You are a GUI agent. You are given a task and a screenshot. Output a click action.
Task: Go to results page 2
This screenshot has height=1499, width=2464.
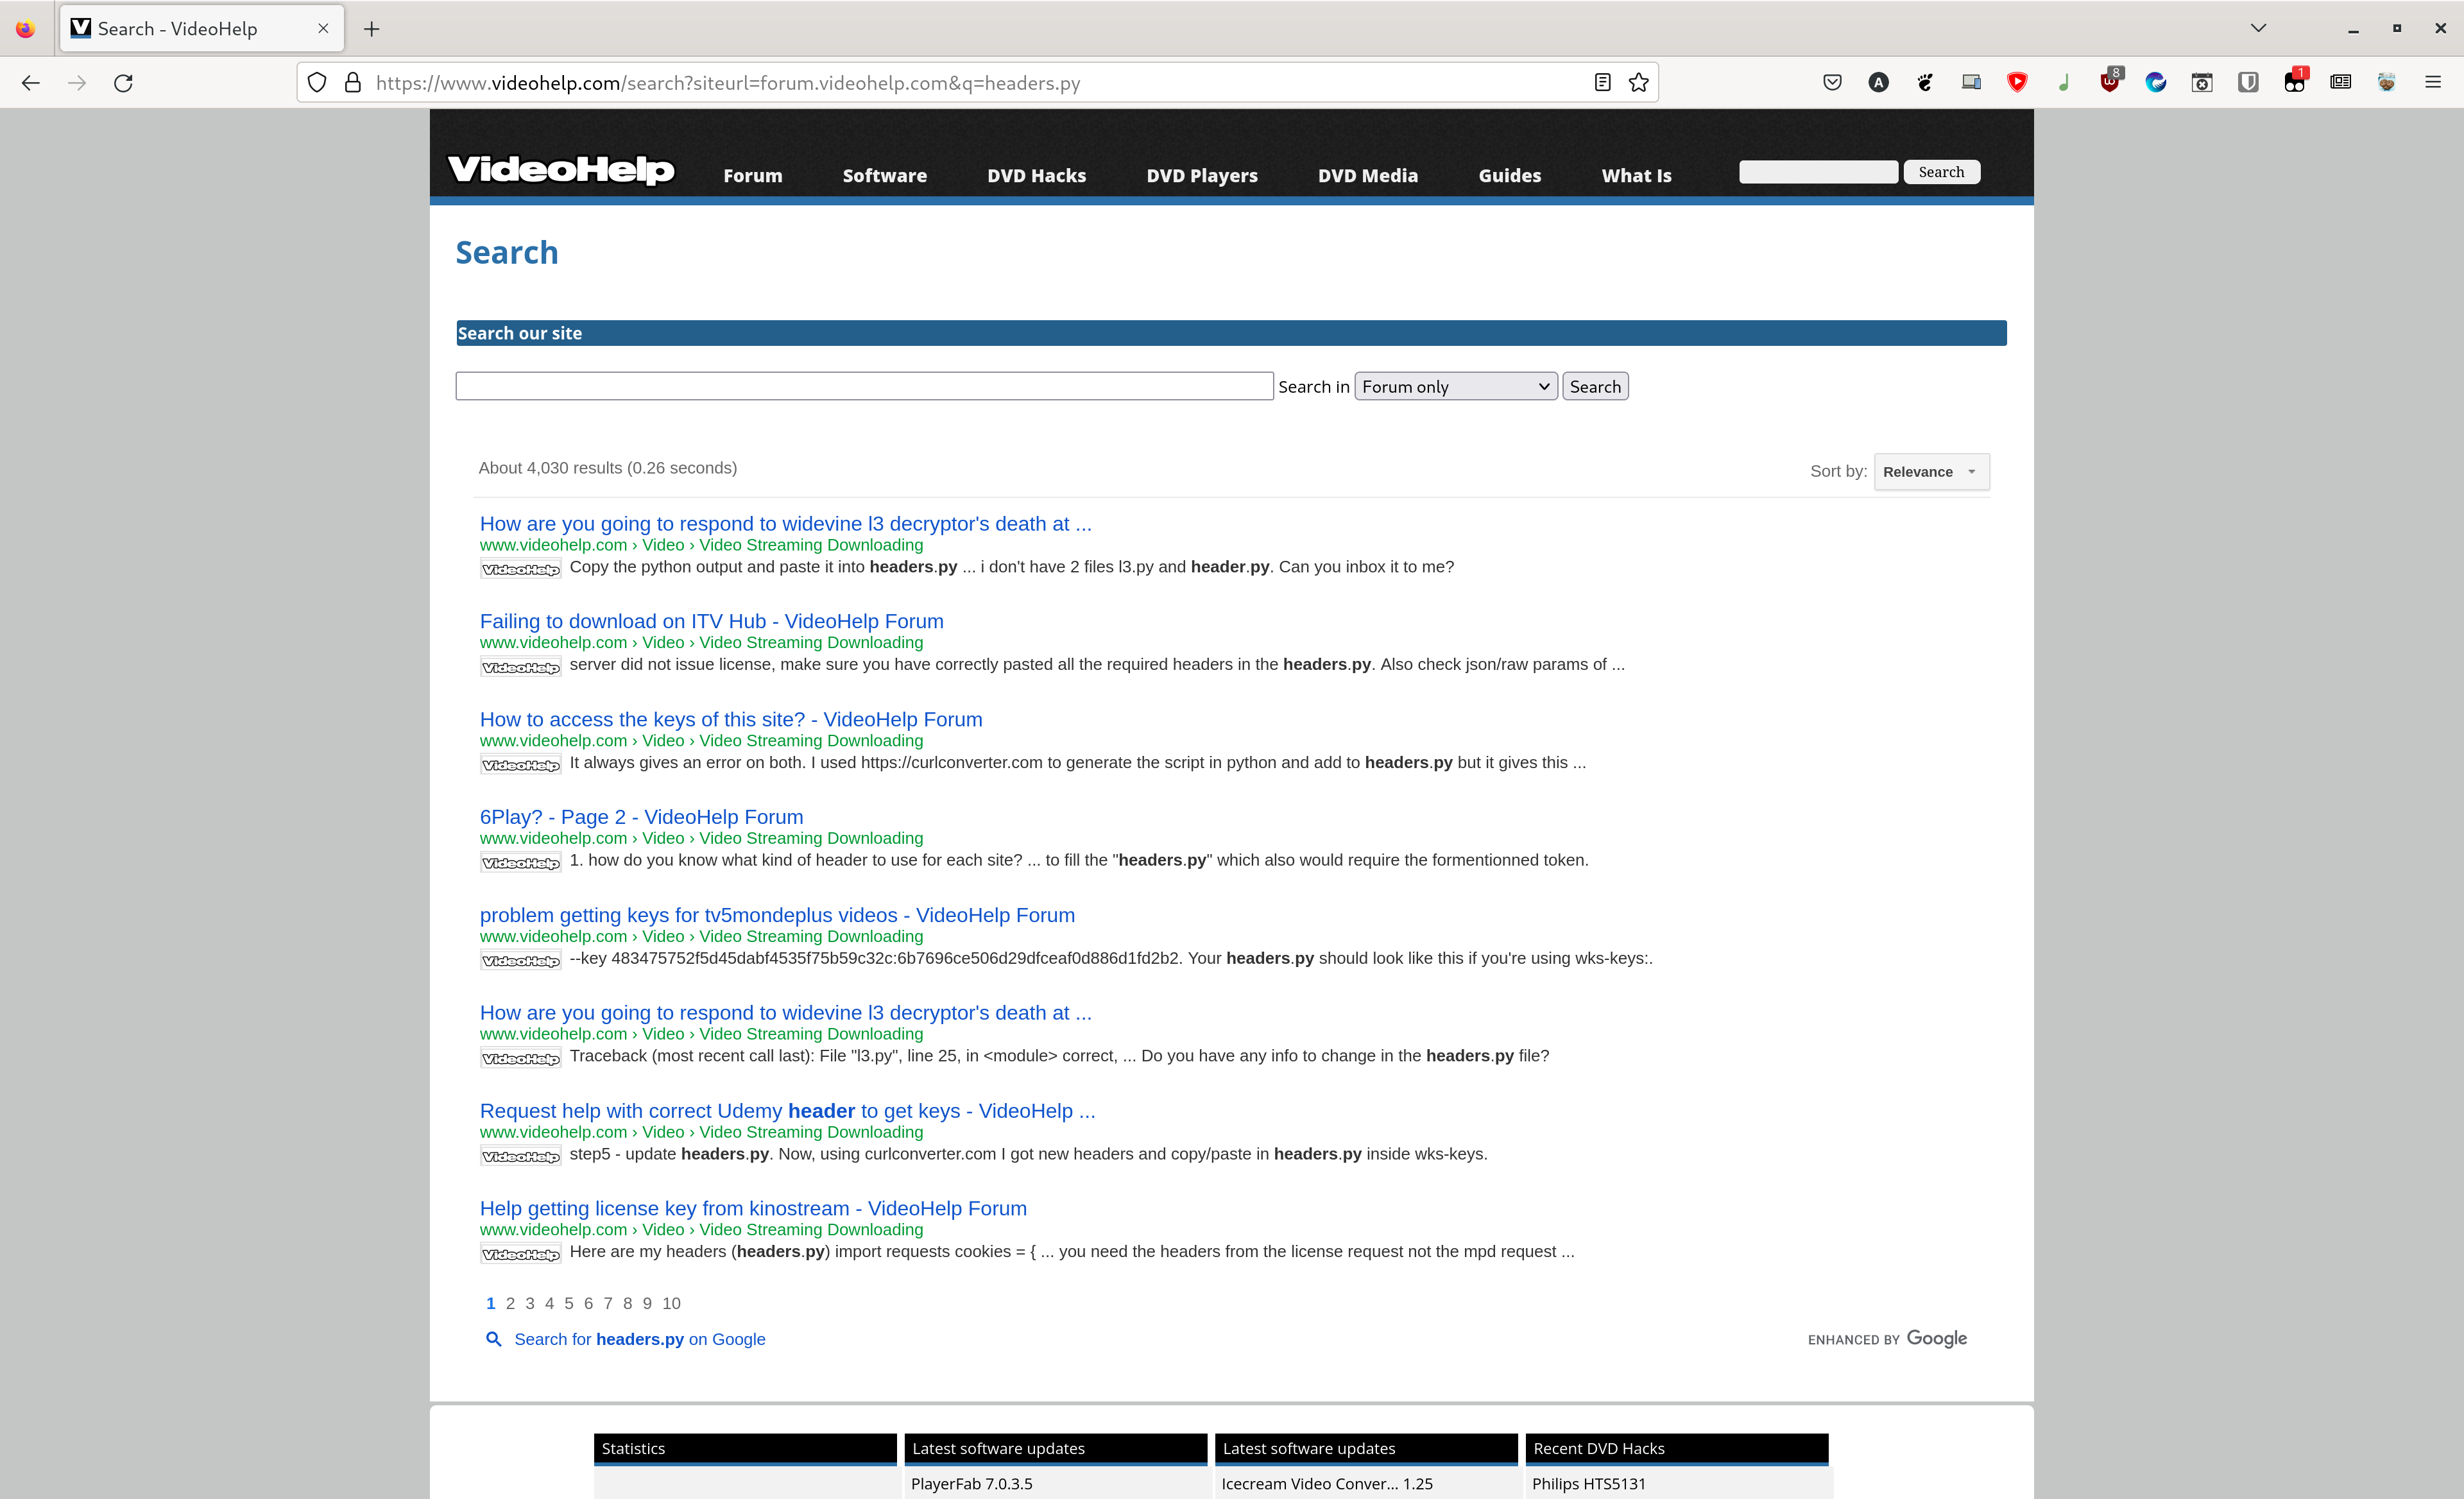tap(510, 1303)
